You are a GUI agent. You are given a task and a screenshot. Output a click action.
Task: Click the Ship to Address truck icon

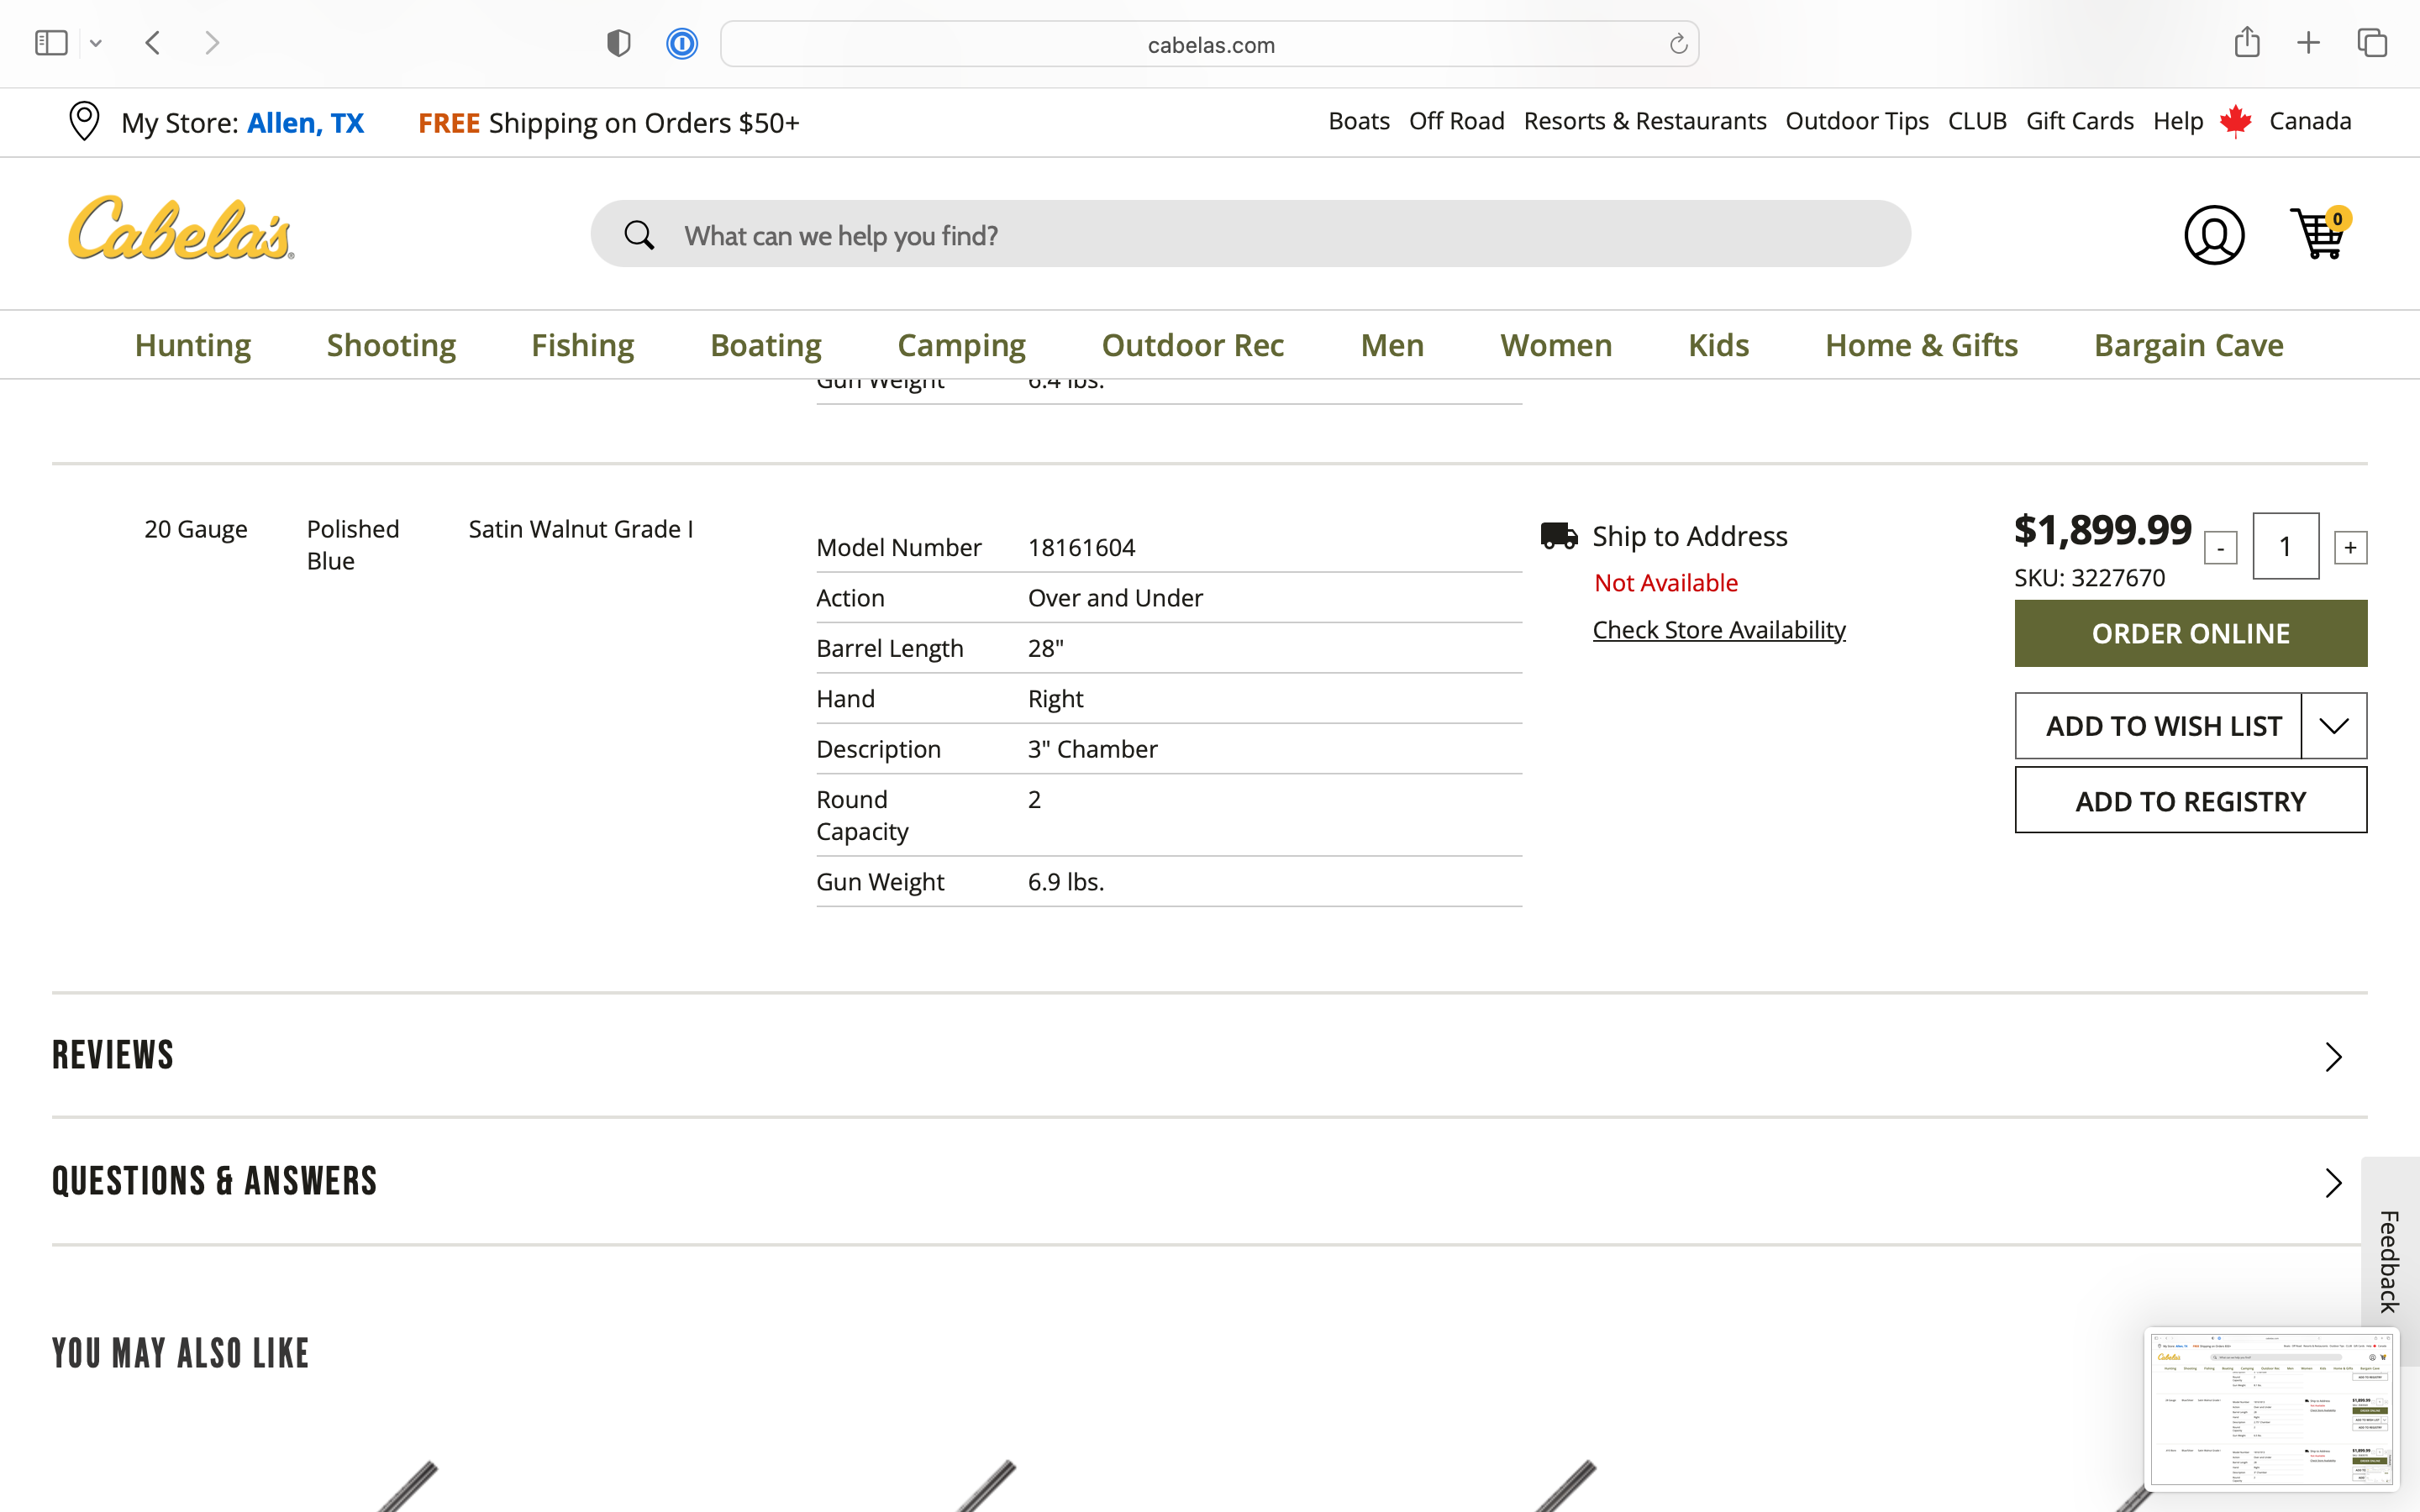(x=1558, y=536)
